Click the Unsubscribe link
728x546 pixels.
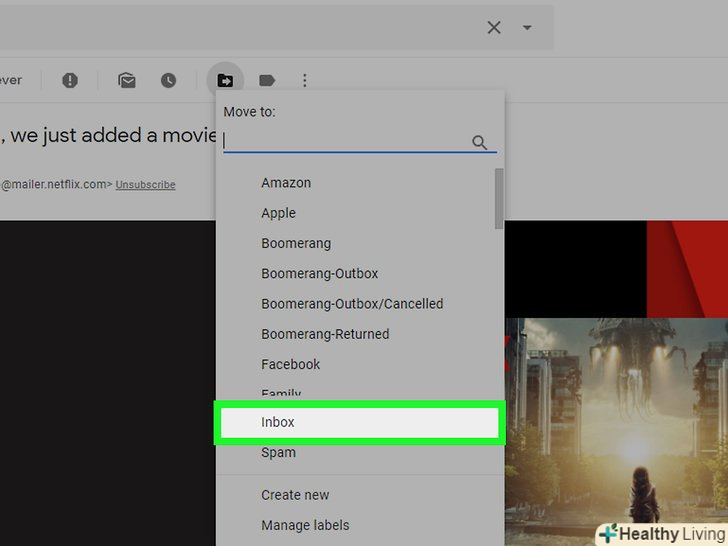coord(145,185)
